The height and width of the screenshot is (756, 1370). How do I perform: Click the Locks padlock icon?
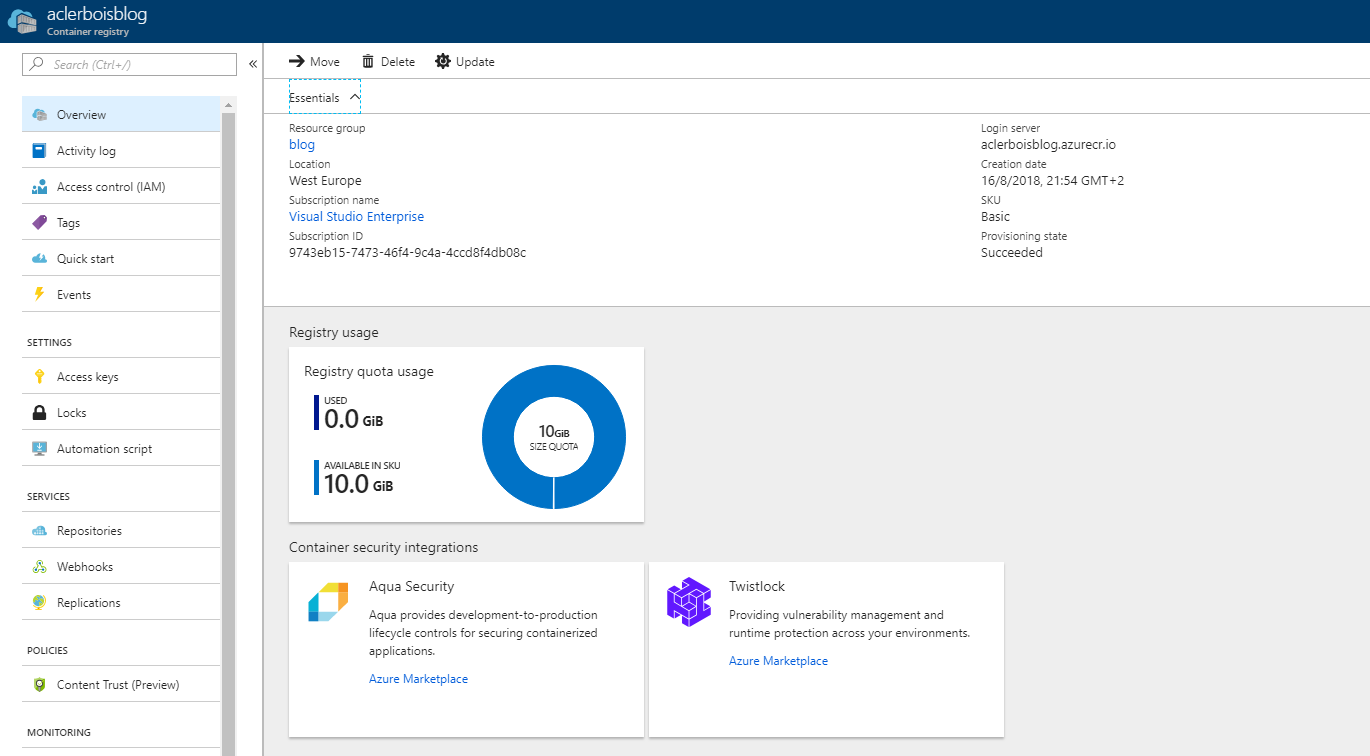point(39,413)
